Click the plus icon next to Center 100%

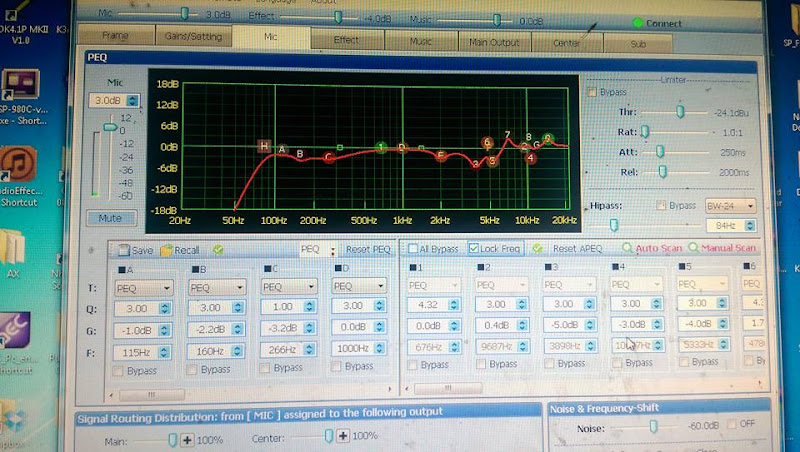click(x=343, y=436)
